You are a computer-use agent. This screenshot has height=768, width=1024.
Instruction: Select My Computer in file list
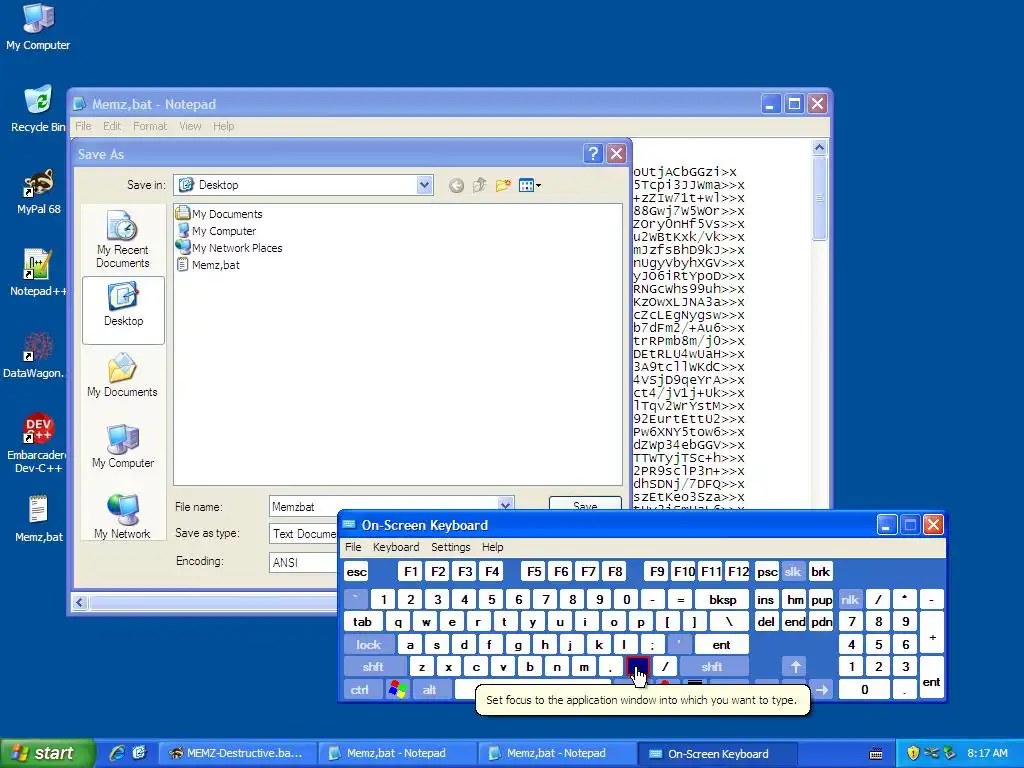[216, 231]
